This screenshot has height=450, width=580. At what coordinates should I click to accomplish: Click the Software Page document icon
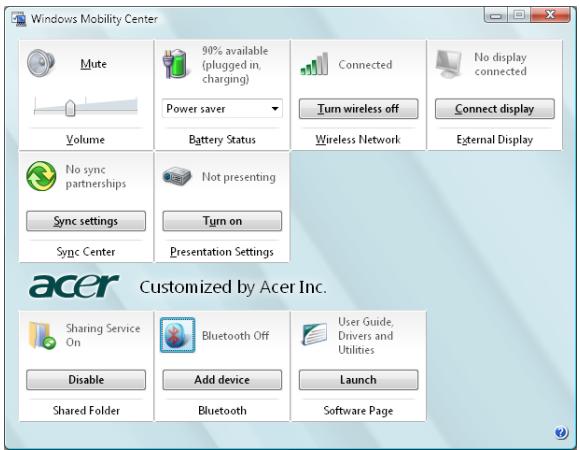(314, 334)
